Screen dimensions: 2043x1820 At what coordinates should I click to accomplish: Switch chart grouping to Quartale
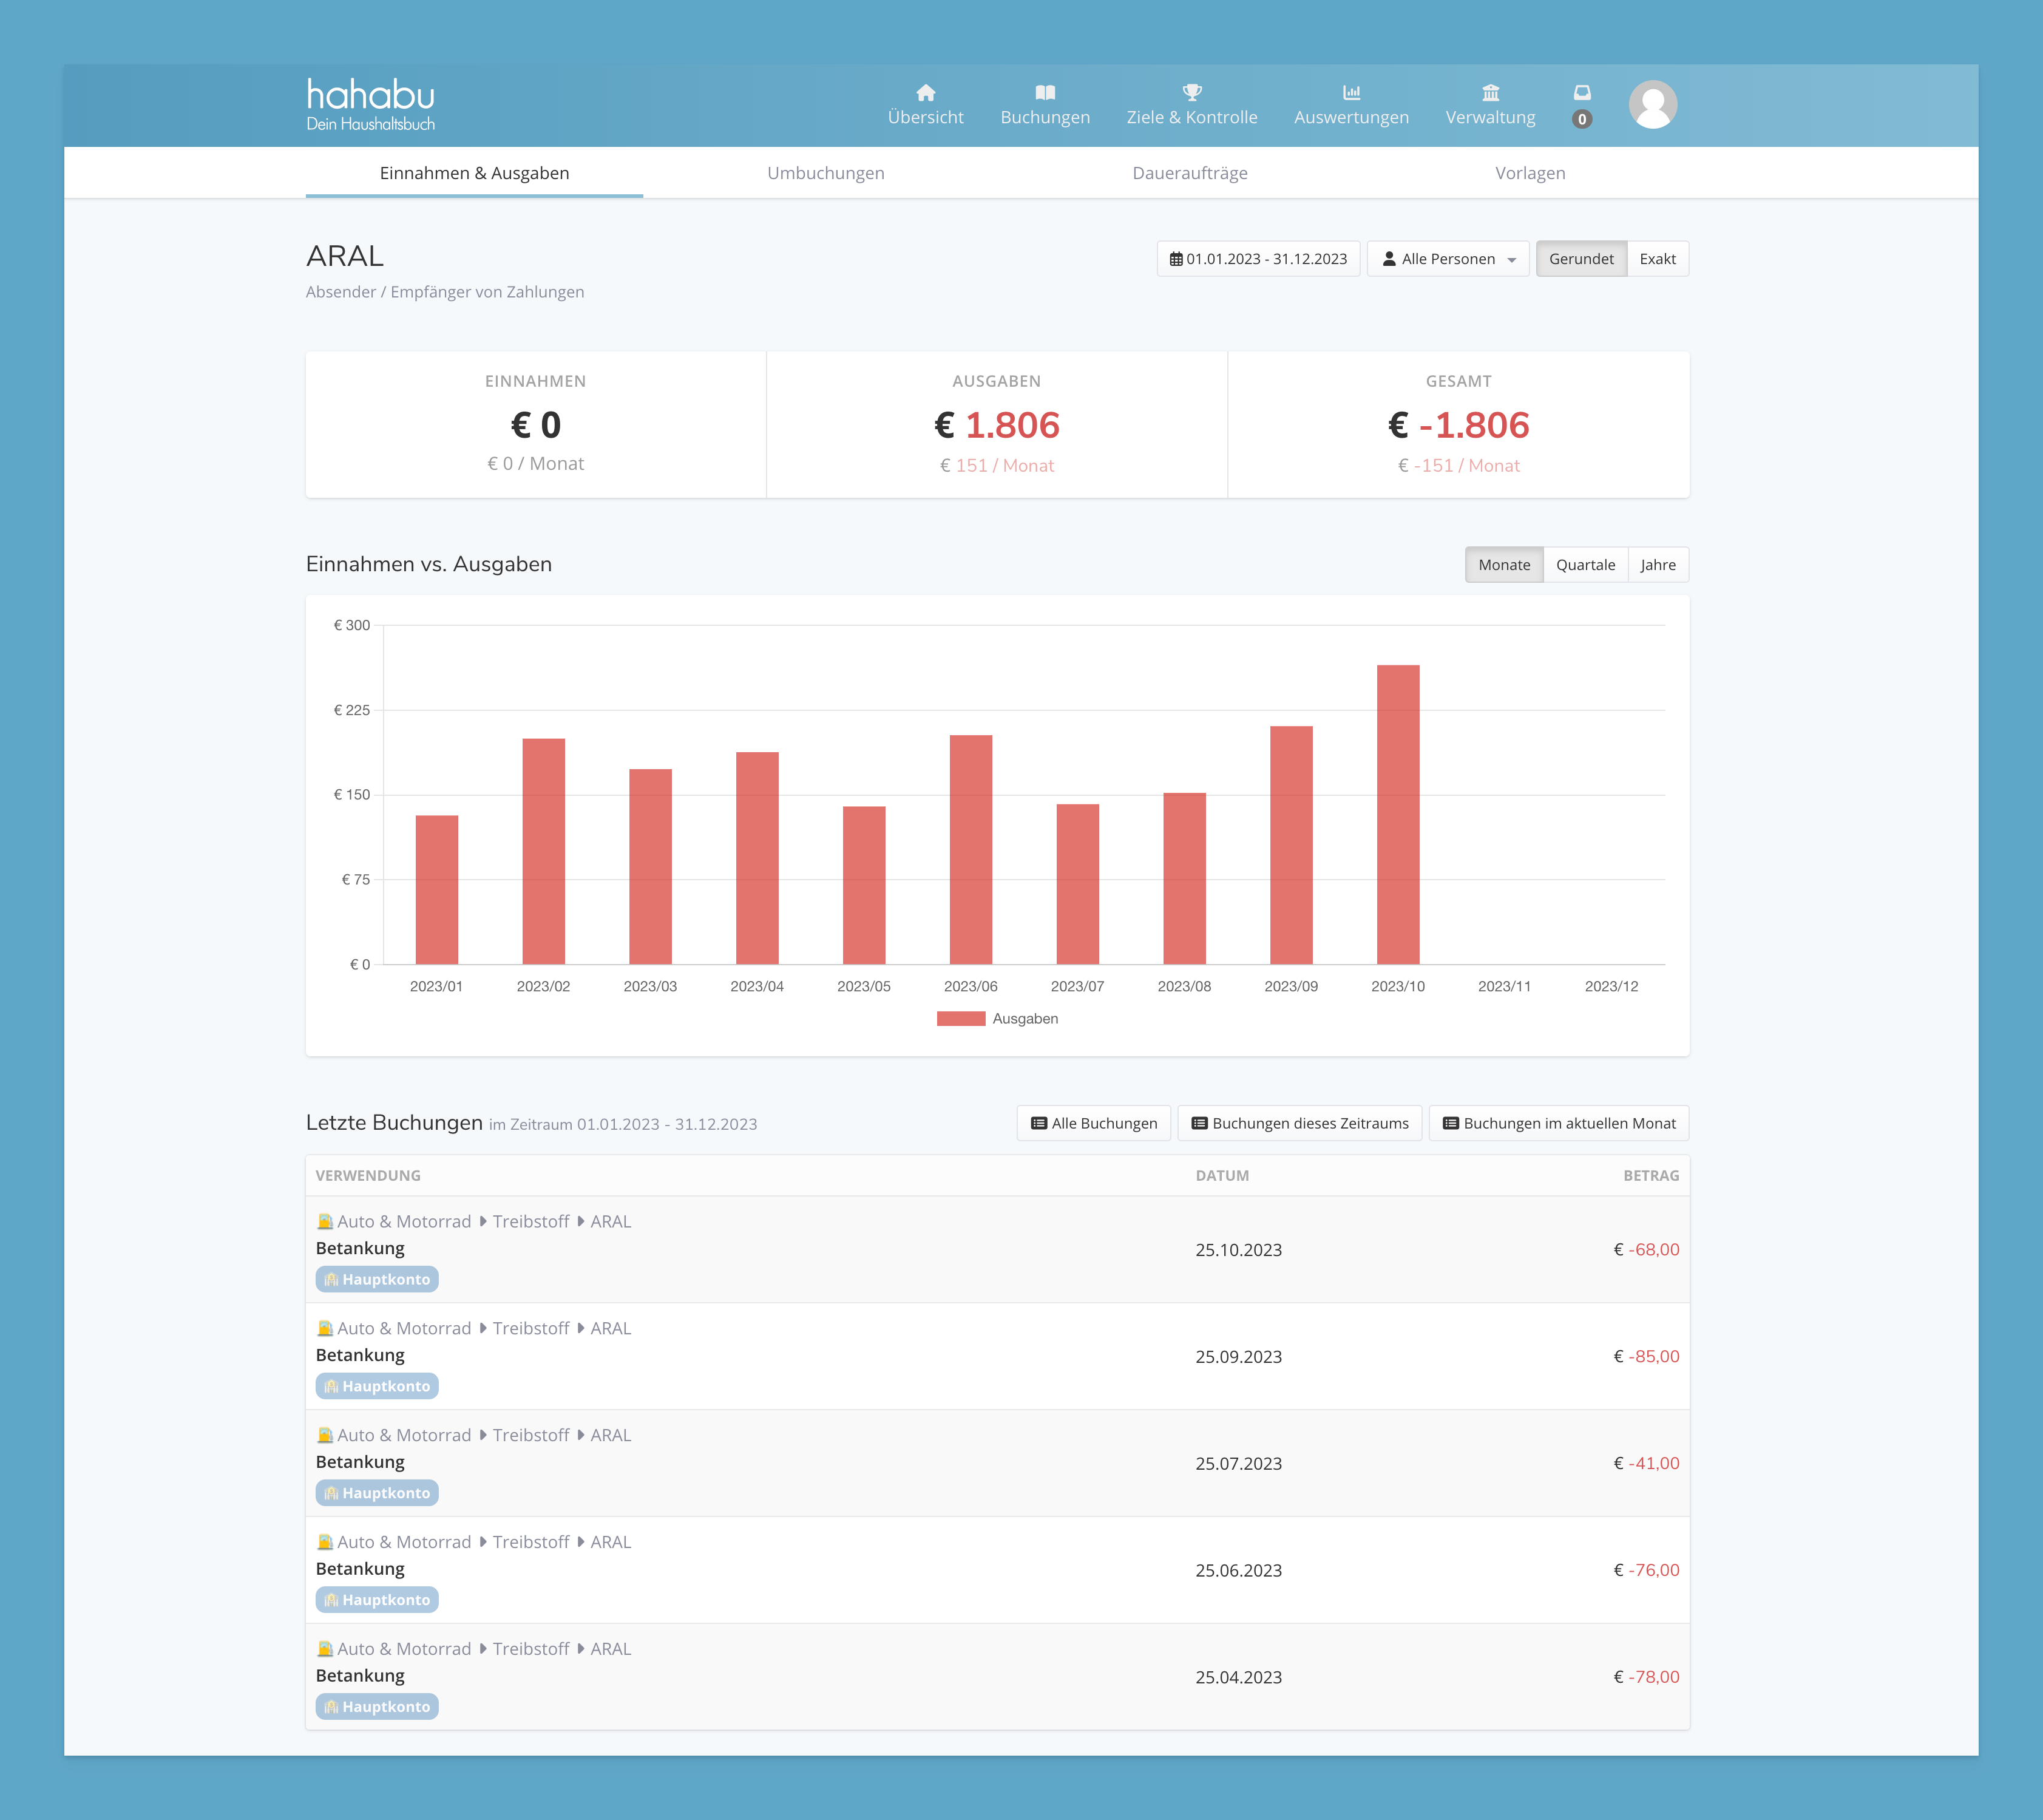pyautogui.click(x=1585, y=565)
